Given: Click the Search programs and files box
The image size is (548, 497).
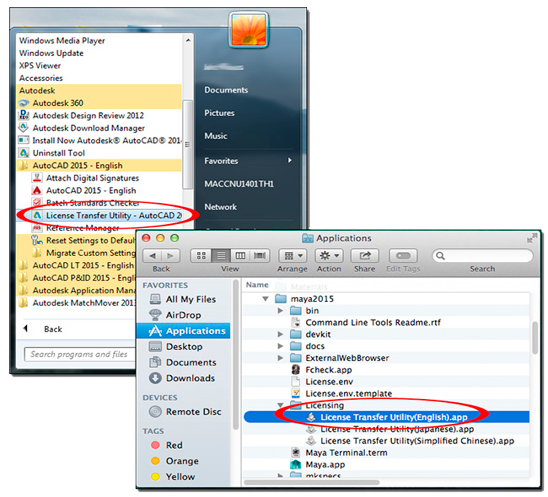Looking at the screenshot, I should [80, 354].
